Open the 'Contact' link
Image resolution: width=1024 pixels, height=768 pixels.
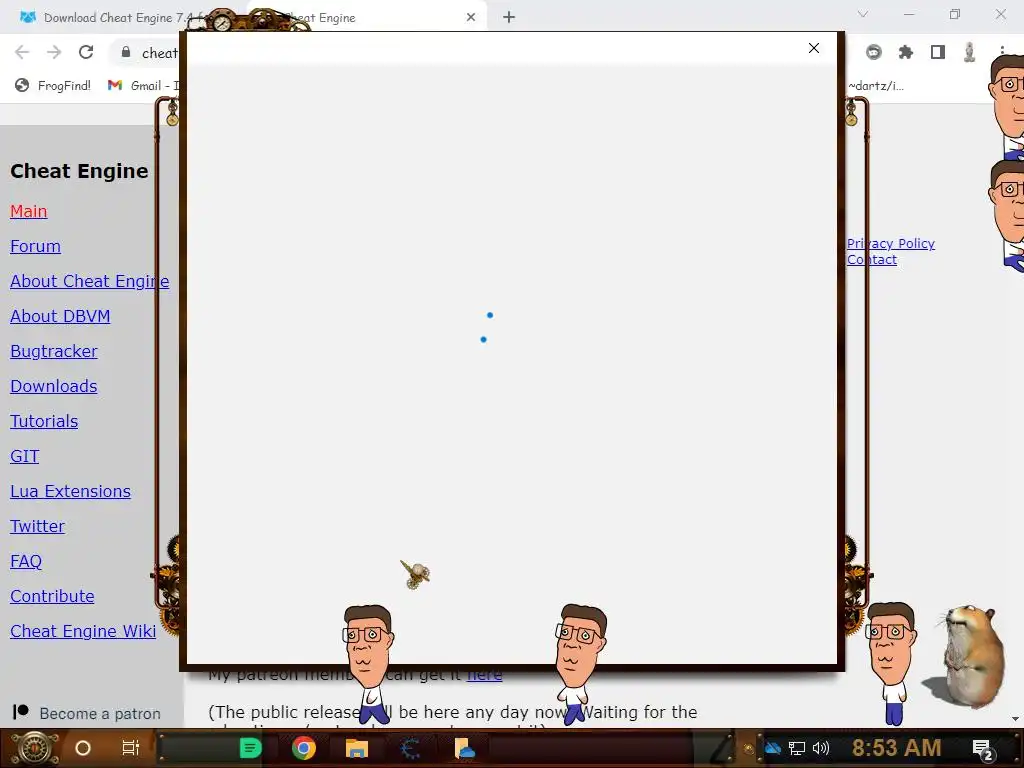pyautogui.click(x=872, y=259)
